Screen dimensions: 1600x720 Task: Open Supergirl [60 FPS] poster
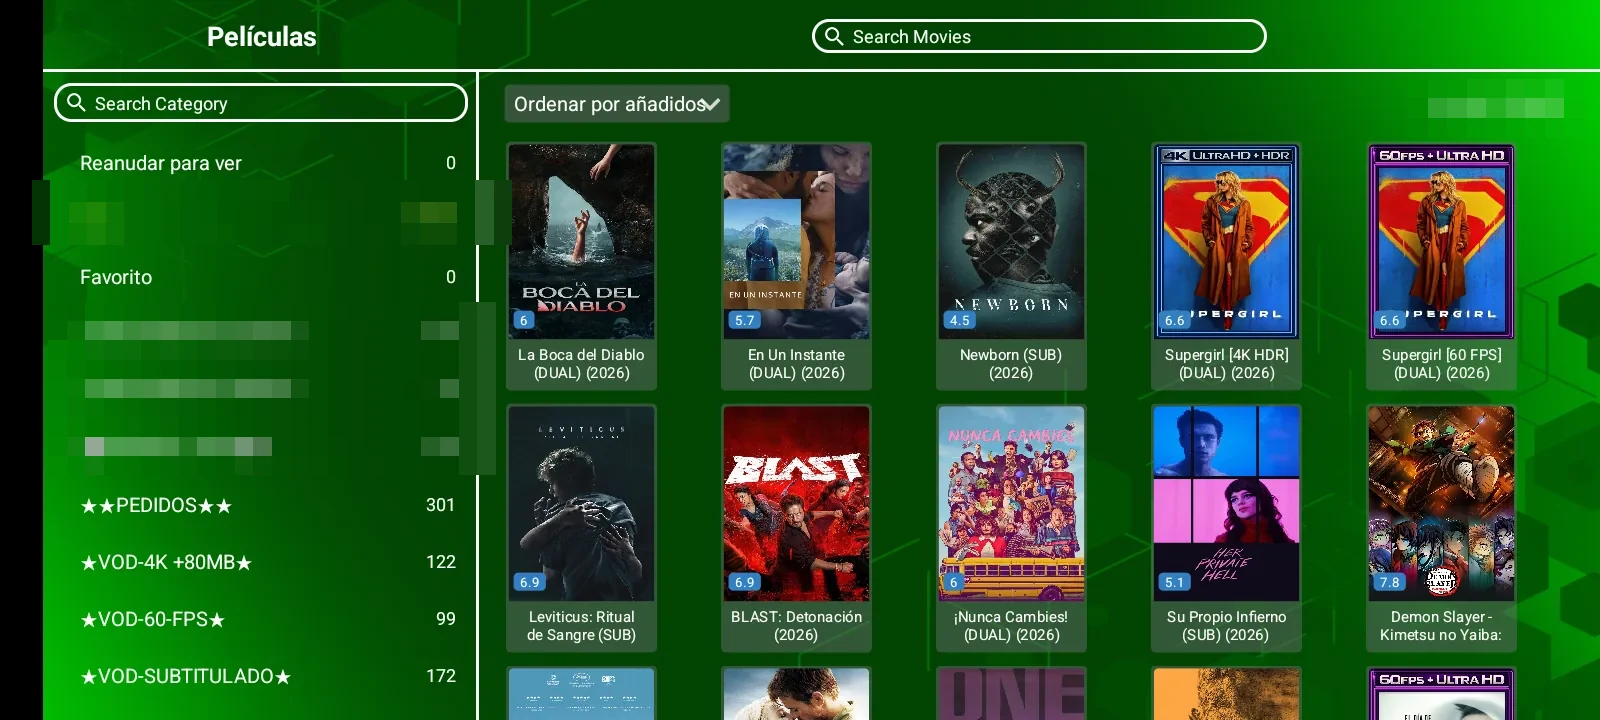[x=1441, y=241]
